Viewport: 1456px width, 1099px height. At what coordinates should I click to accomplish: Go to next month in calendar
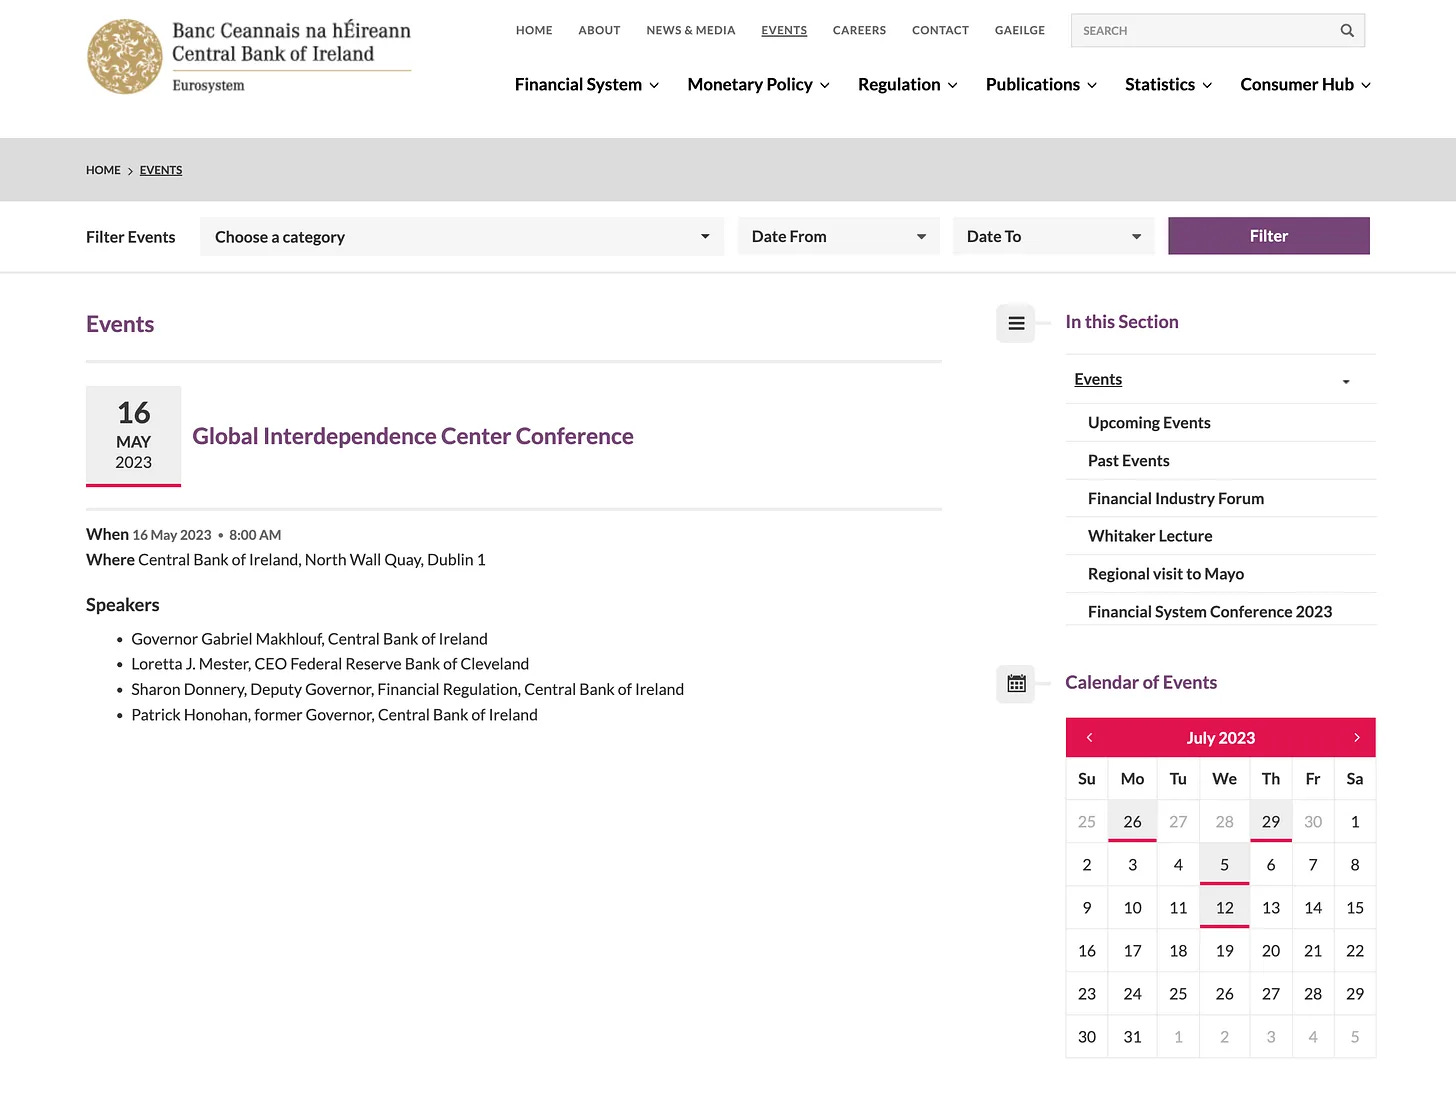pyautogui.click(x=1356, y=738)
